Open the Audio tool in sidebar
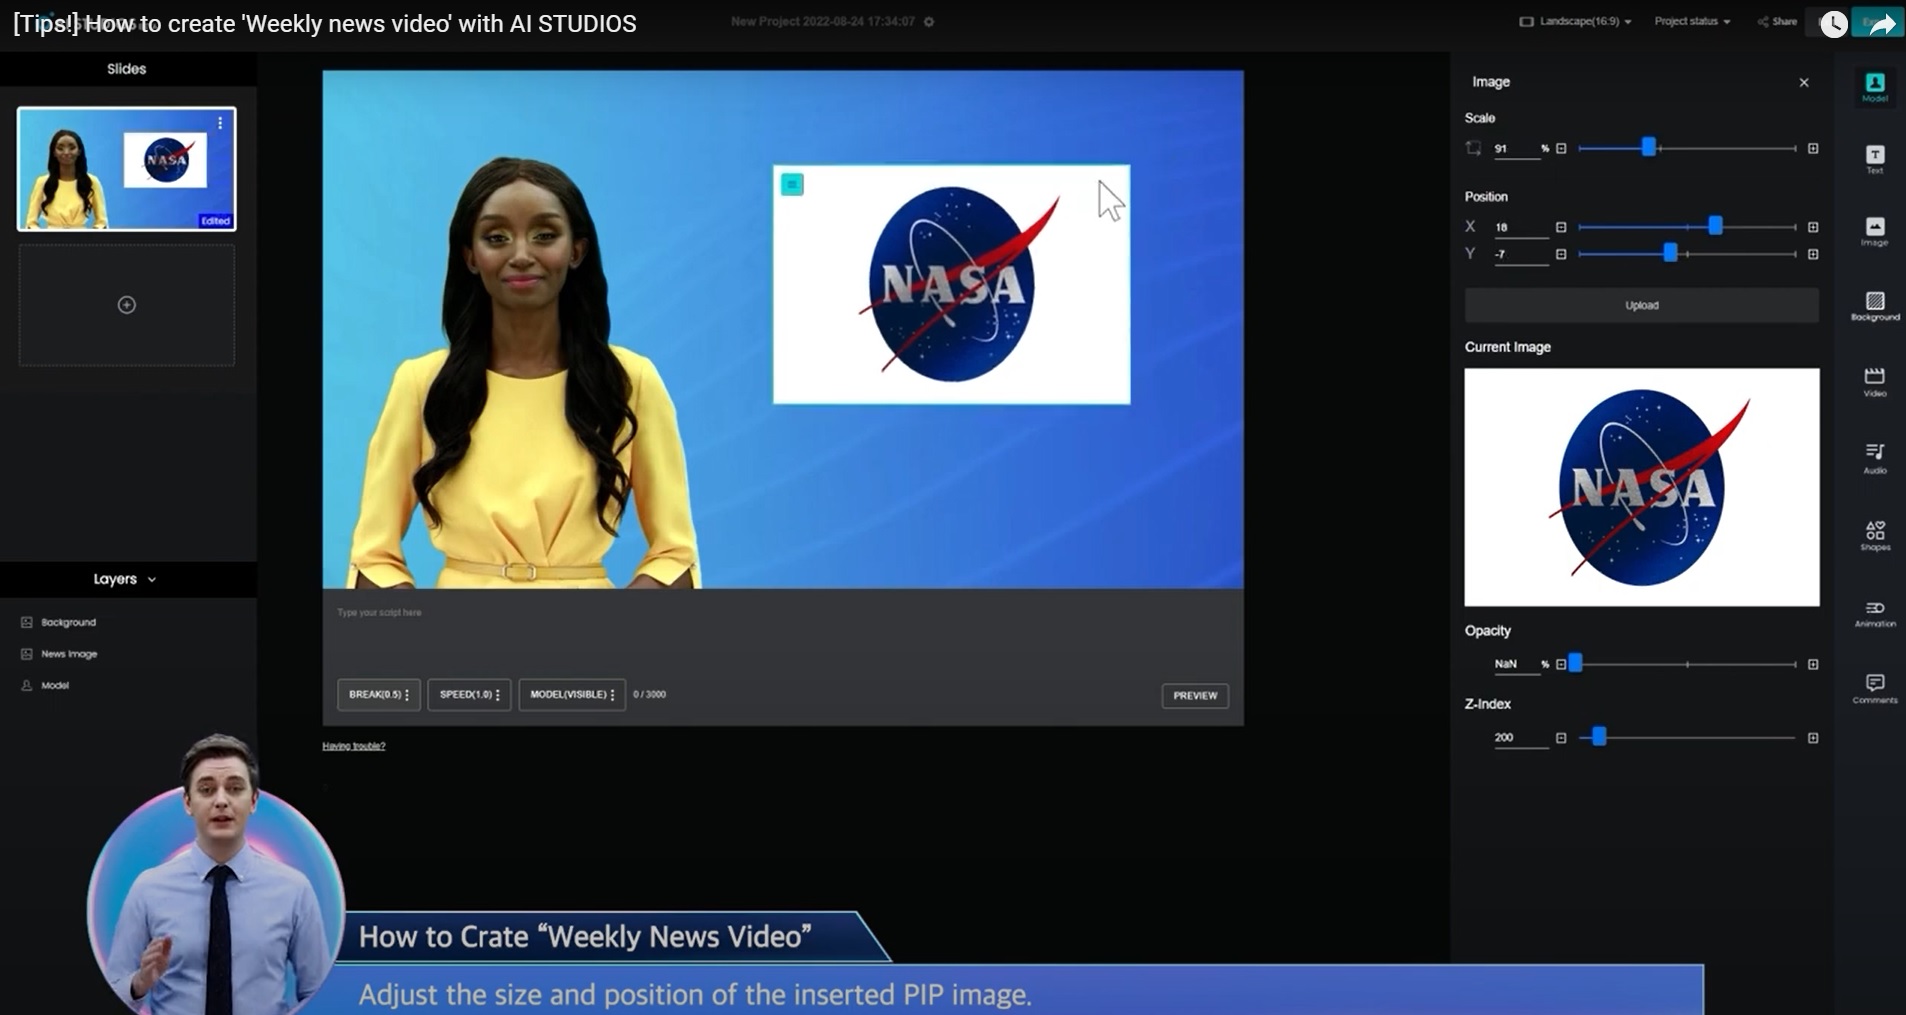The width and height of the screenshot is (1906, 1015). tap(1875, 458)
